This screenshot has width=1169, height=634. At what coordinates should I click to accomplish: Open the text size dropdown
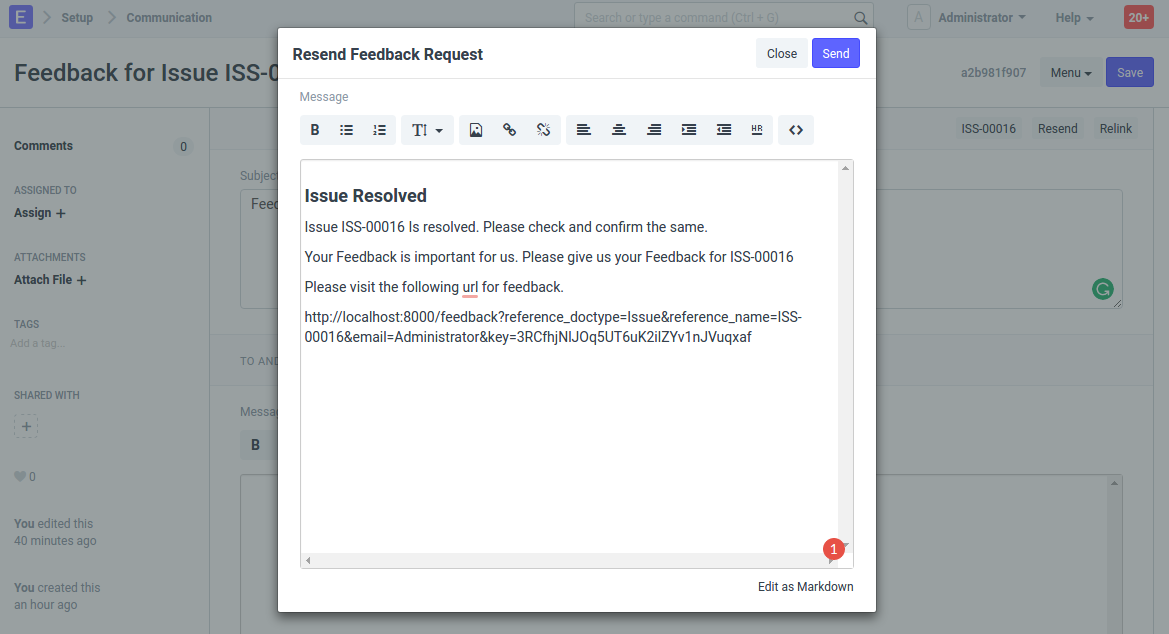[x=427, y=130]
